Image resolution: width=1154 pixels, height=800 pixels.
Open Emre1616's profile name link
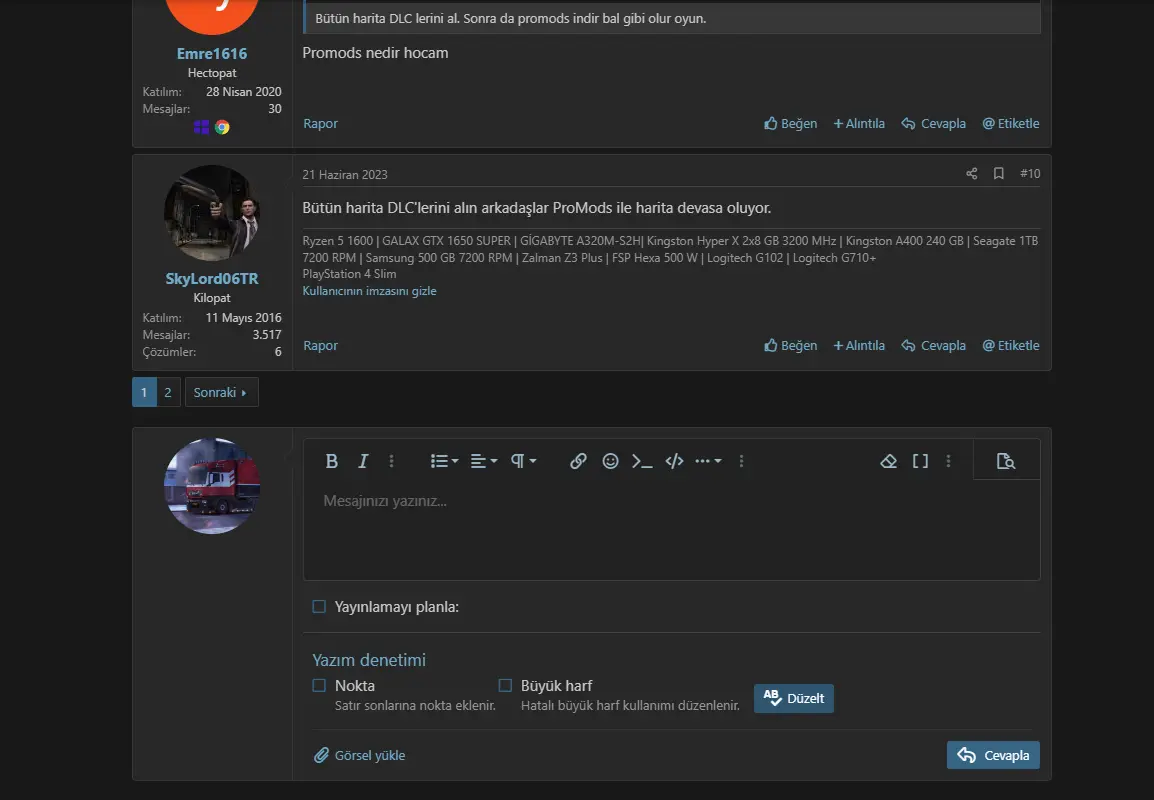coord(212,54)
